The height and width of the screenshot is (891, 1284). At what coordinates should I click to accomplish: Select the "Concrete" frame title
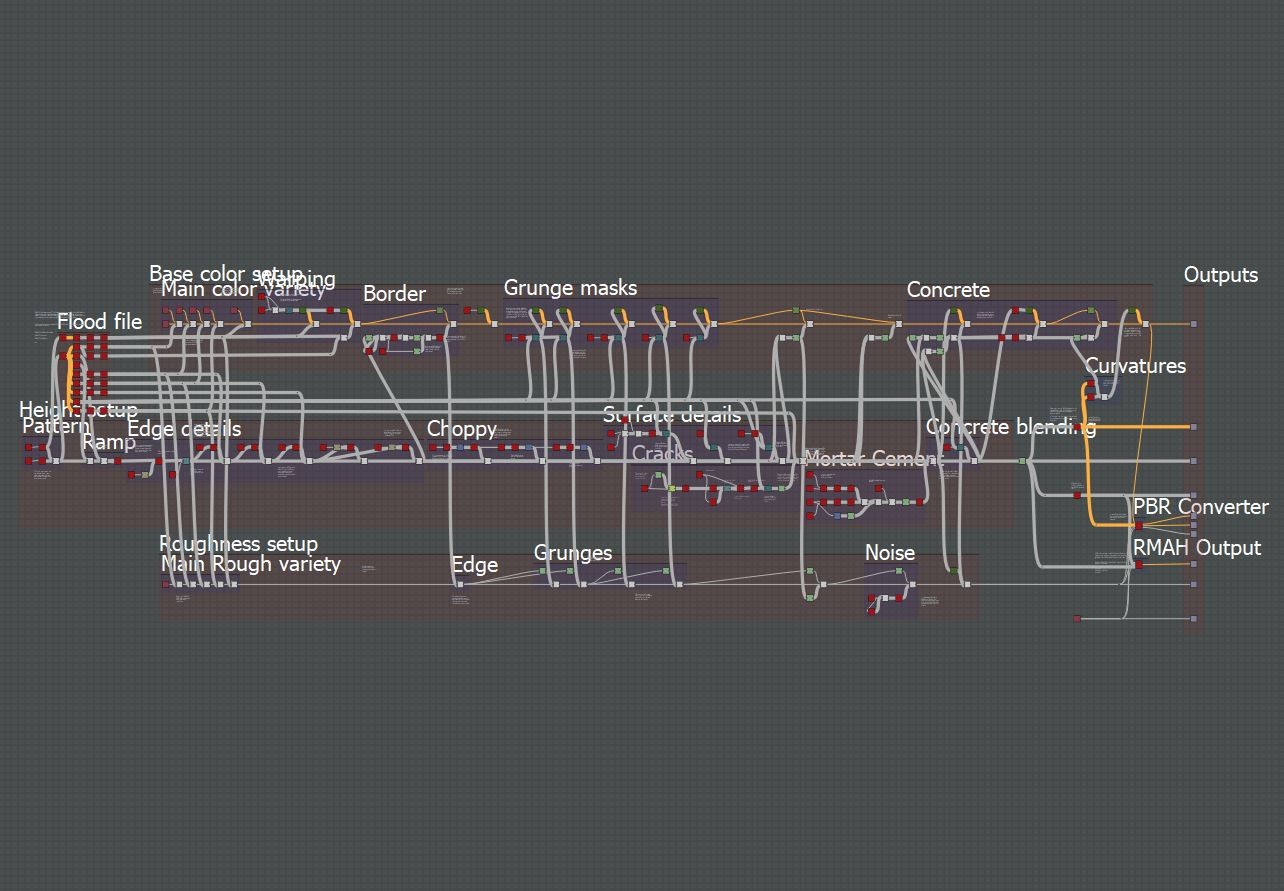[x=948, y=290]
